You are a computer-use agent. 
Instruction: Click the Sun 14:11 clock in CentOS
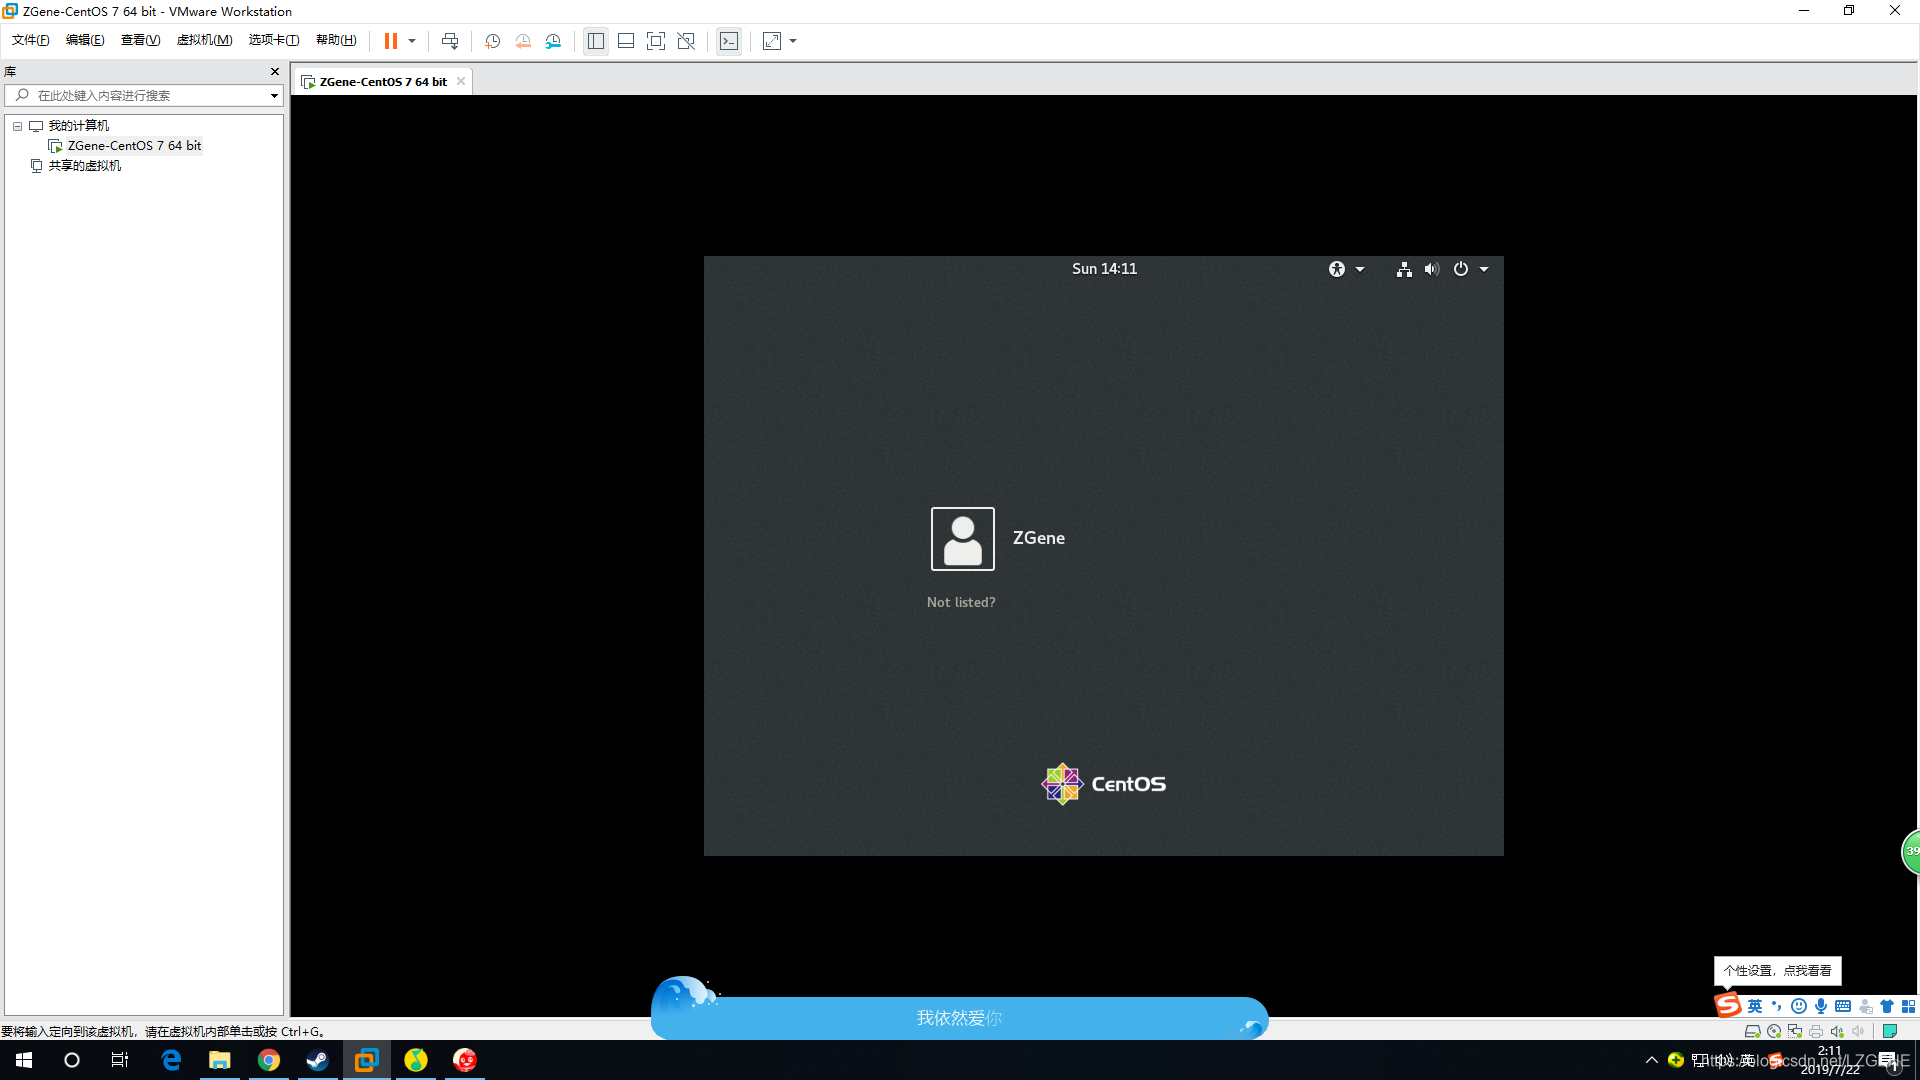[1104, 268]
